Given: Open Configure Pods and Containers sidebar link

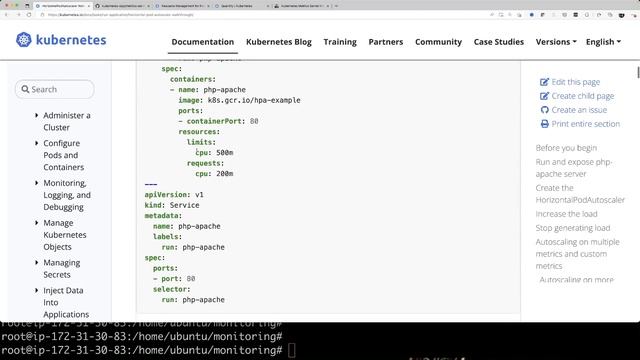Looking at the screenshot, I should click(63, 155).
